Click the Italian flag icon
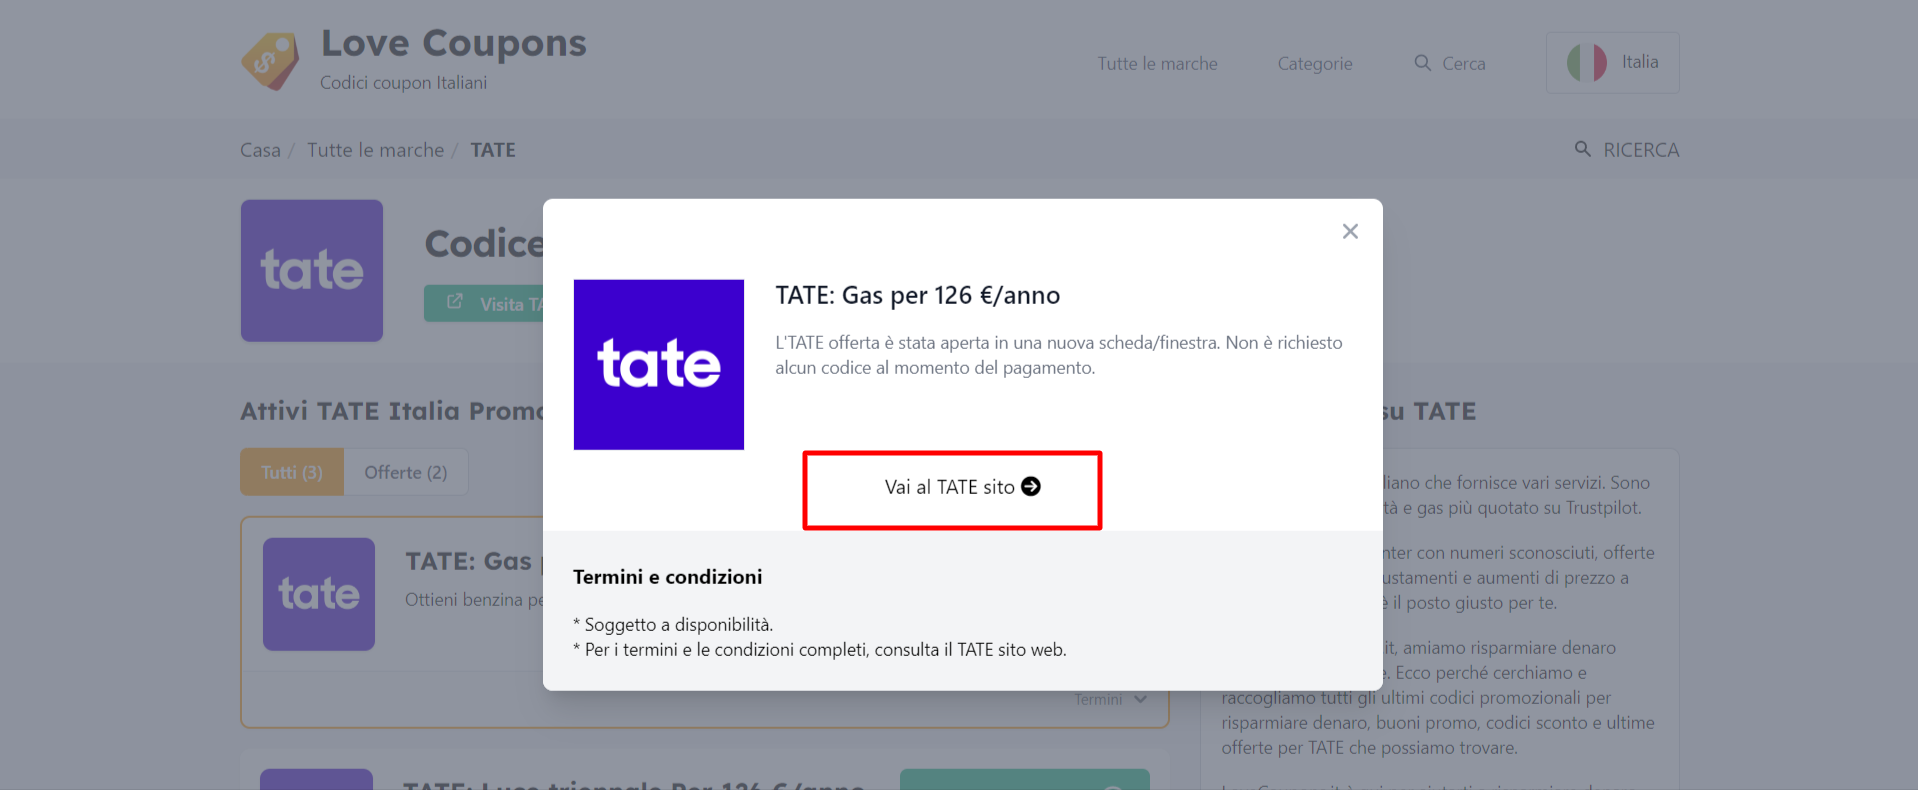 (1586, 62)
